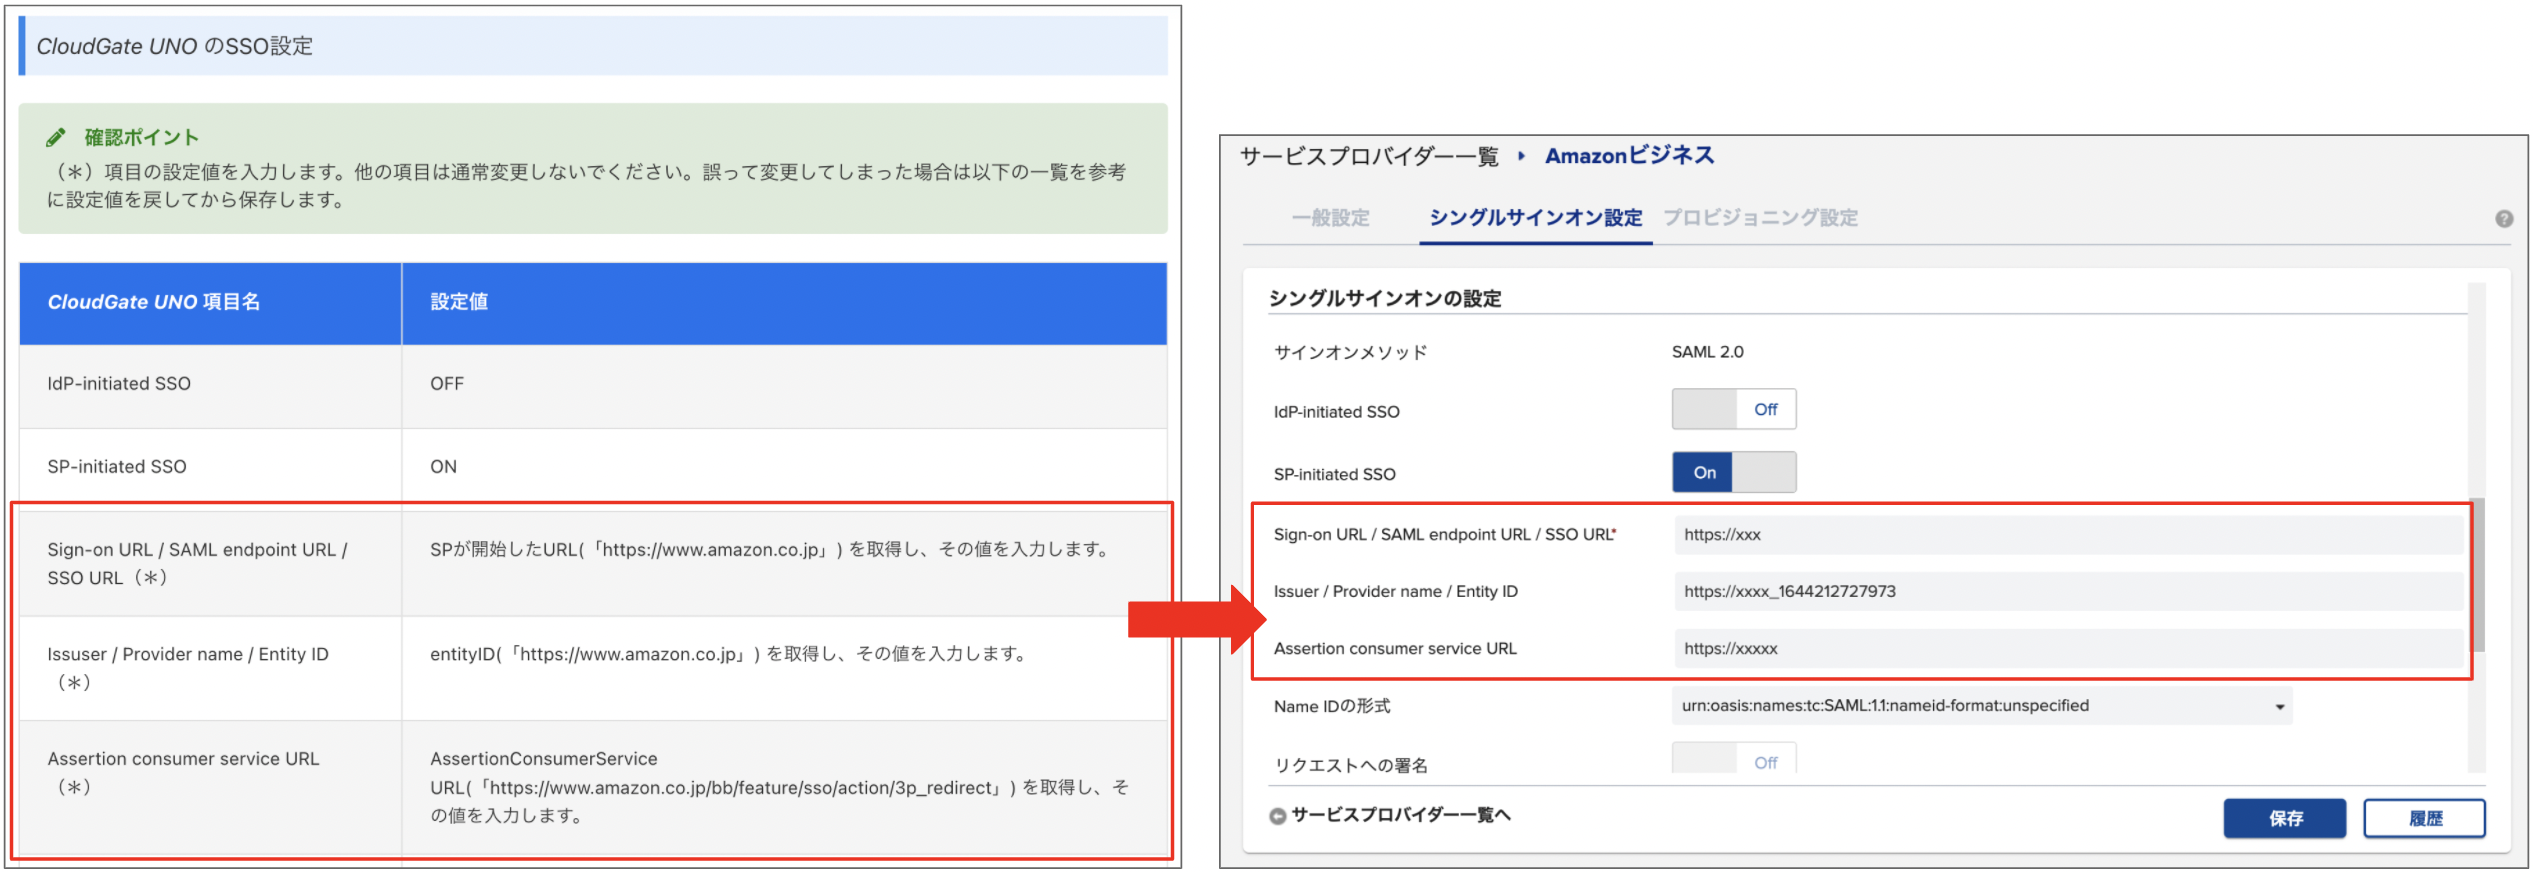2533x872 pixels.
Task: Click Assertion consumer service URL input field
Action: pos(2069,649)
